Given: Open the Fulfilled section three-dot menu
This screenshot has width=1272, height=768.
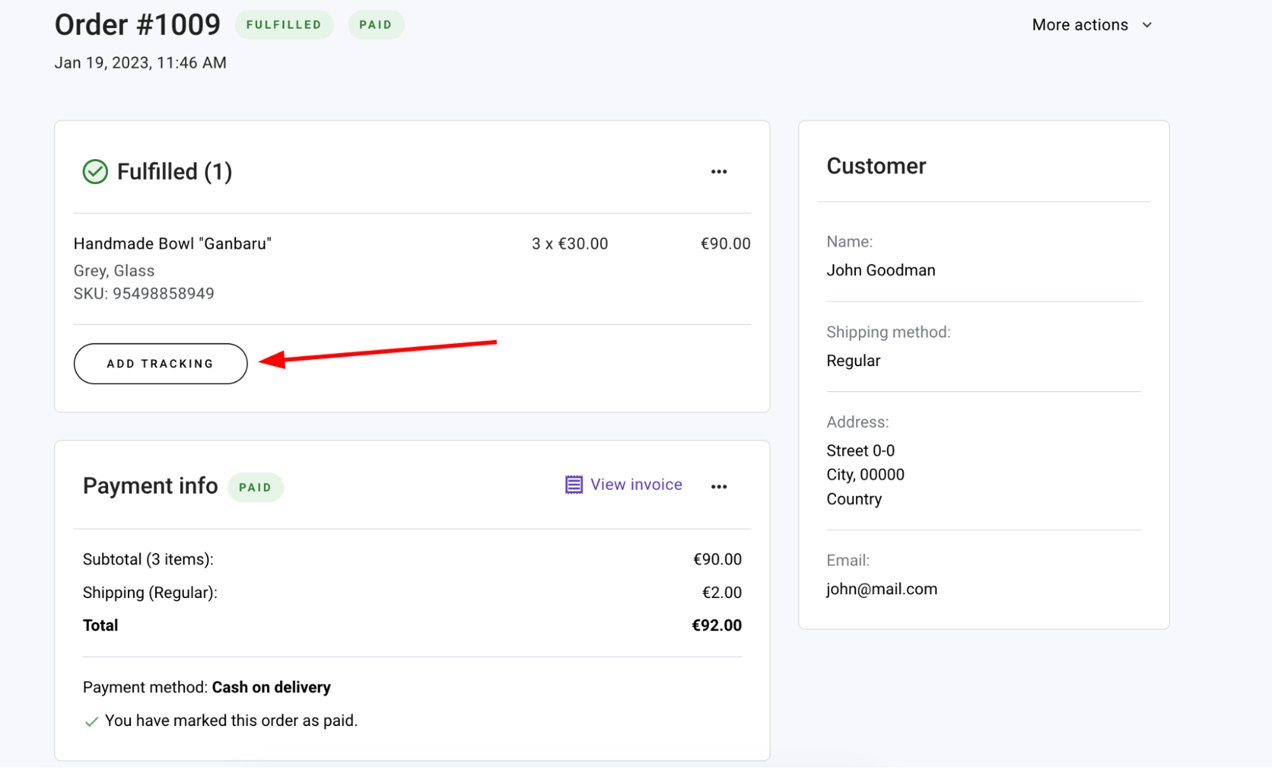Looking at the screenshot, I should 719,171.
